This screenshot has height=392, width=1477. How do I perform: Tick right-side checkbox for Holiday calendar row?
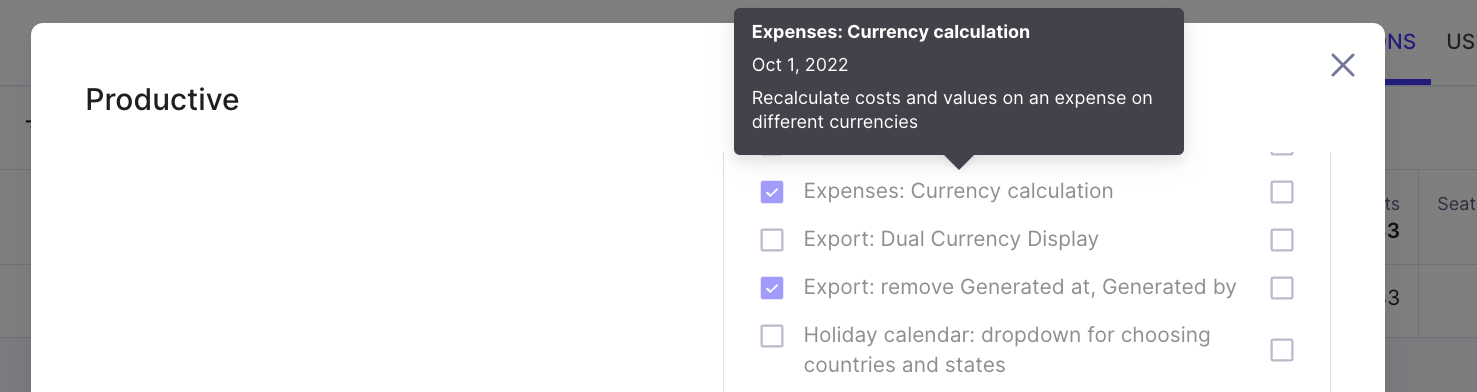pyautogui.click(x=1282, y=350)
